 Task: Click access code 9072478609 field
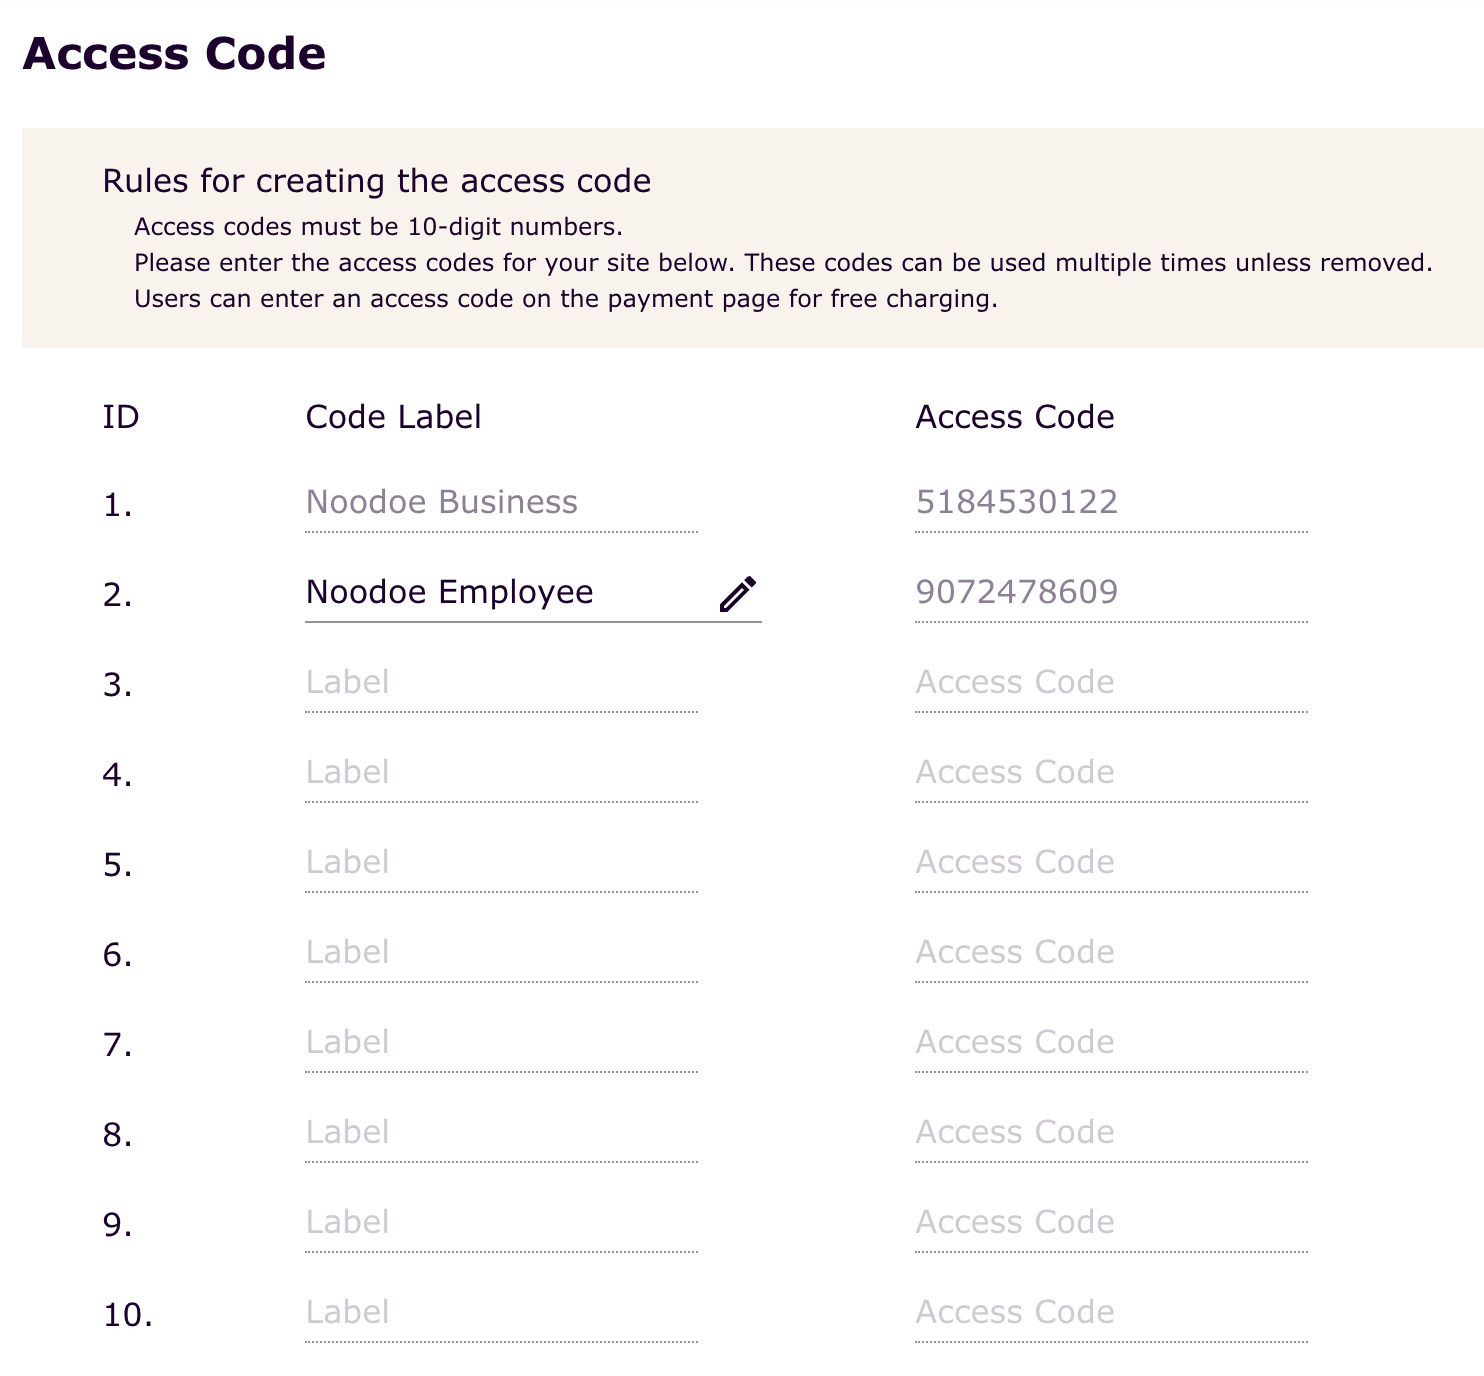pyautogui.click(x=1110, y=592)
